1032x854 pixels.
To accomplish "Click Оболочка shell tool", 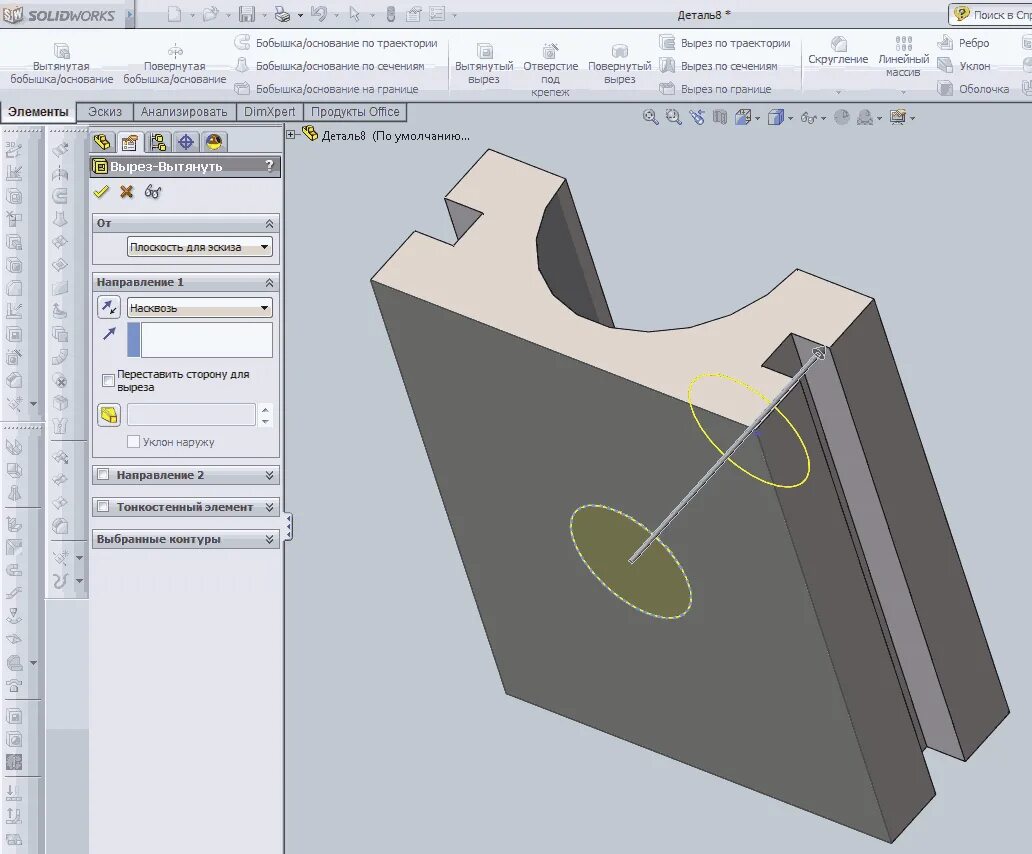I will pyautogui.click(x=973, y=89).
